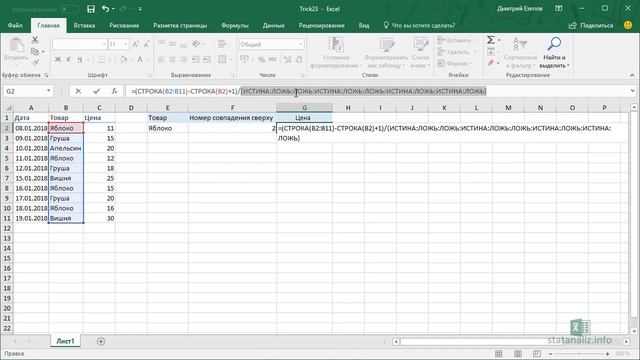This screenshot has height=360, width=640.
Task: Open the Формулы ribbon tab
Action: click(235, 25)
